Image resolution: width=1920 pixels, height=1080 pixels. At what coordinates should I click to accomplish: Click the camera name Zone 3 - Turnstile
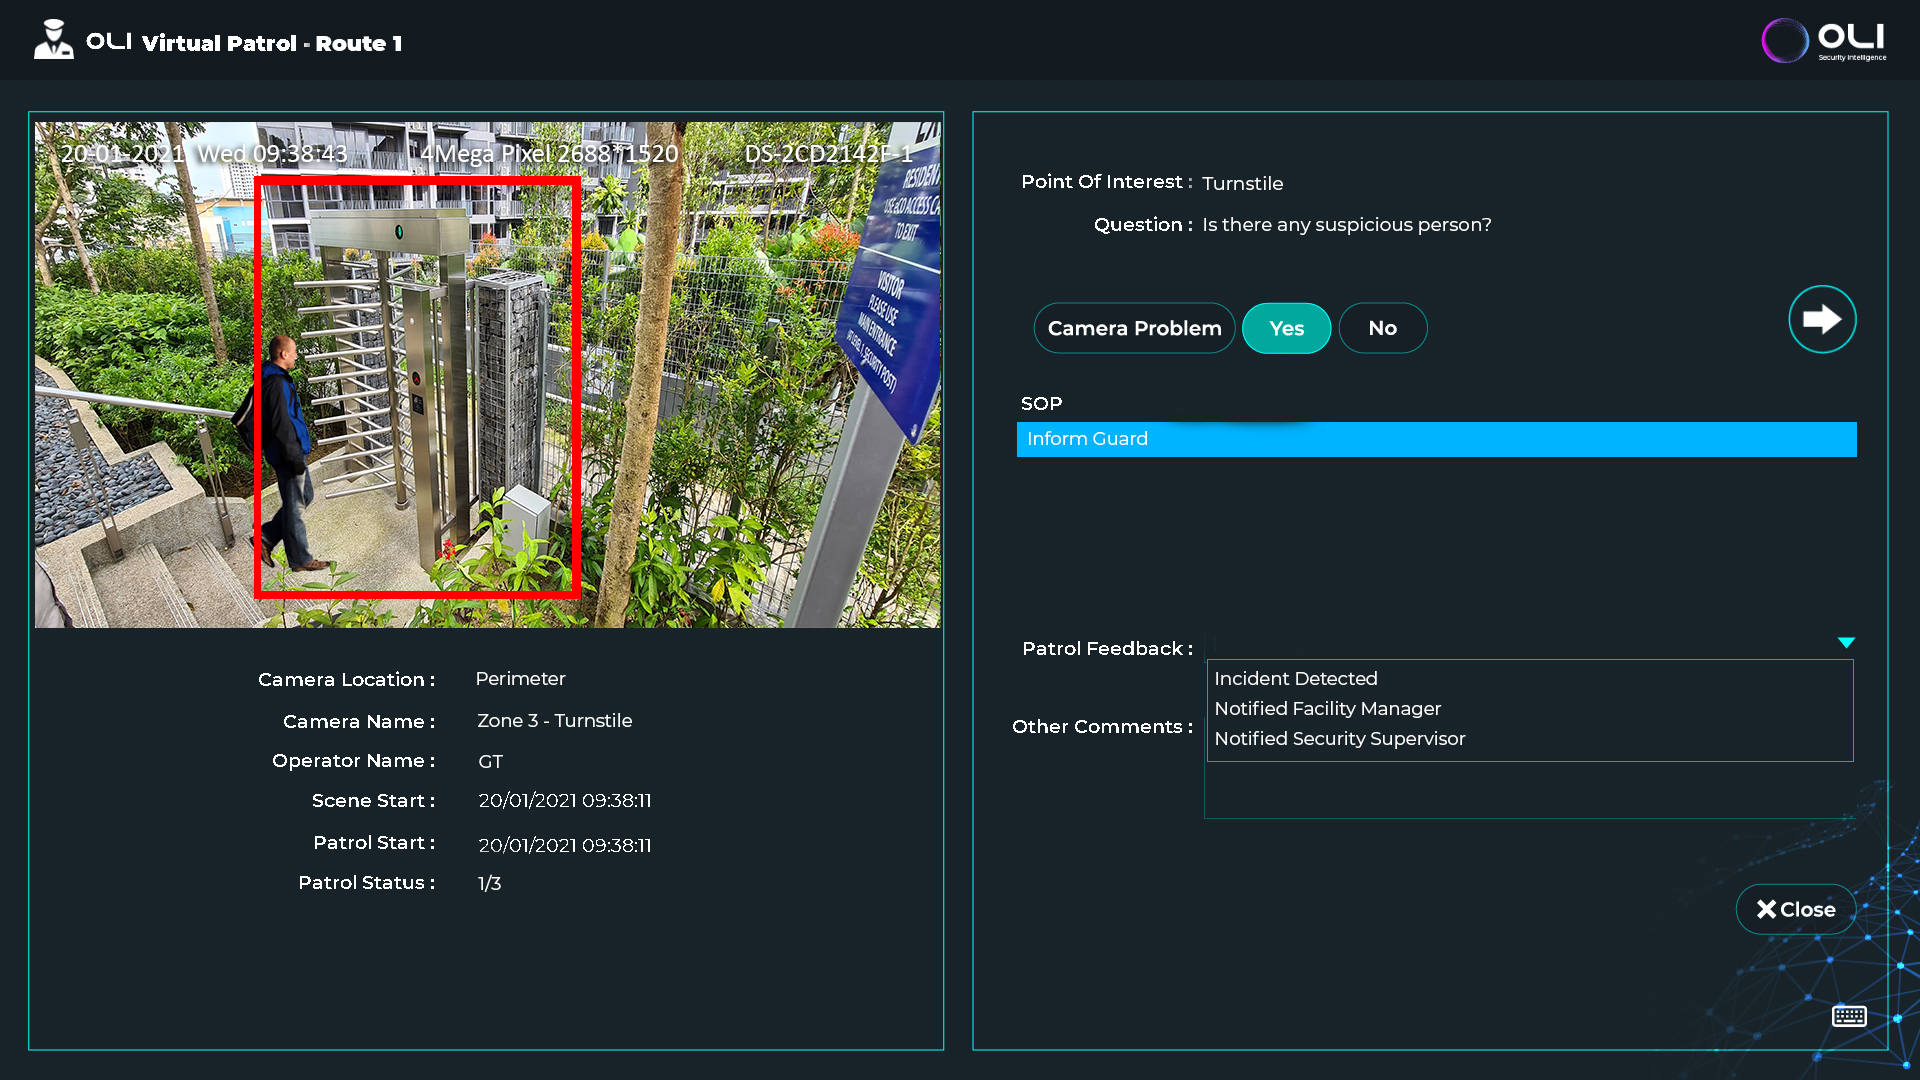click(x=554, y=720)
